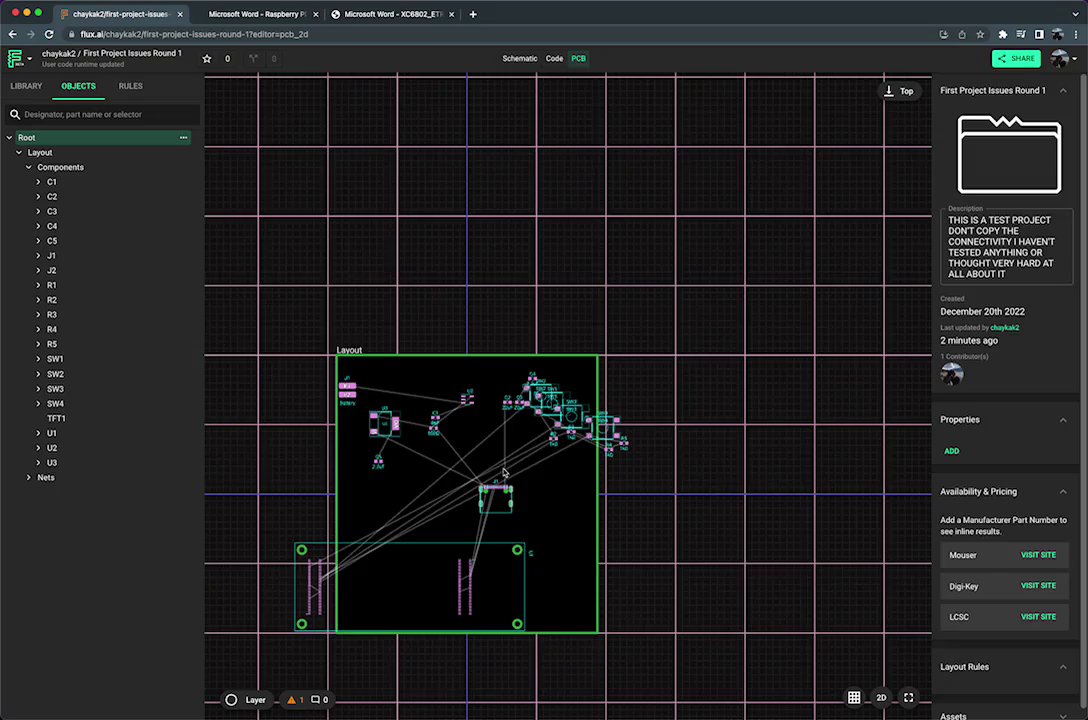Star the project with the star icon
Viewport: 1088px width, 720px height.
click(207, 59)
